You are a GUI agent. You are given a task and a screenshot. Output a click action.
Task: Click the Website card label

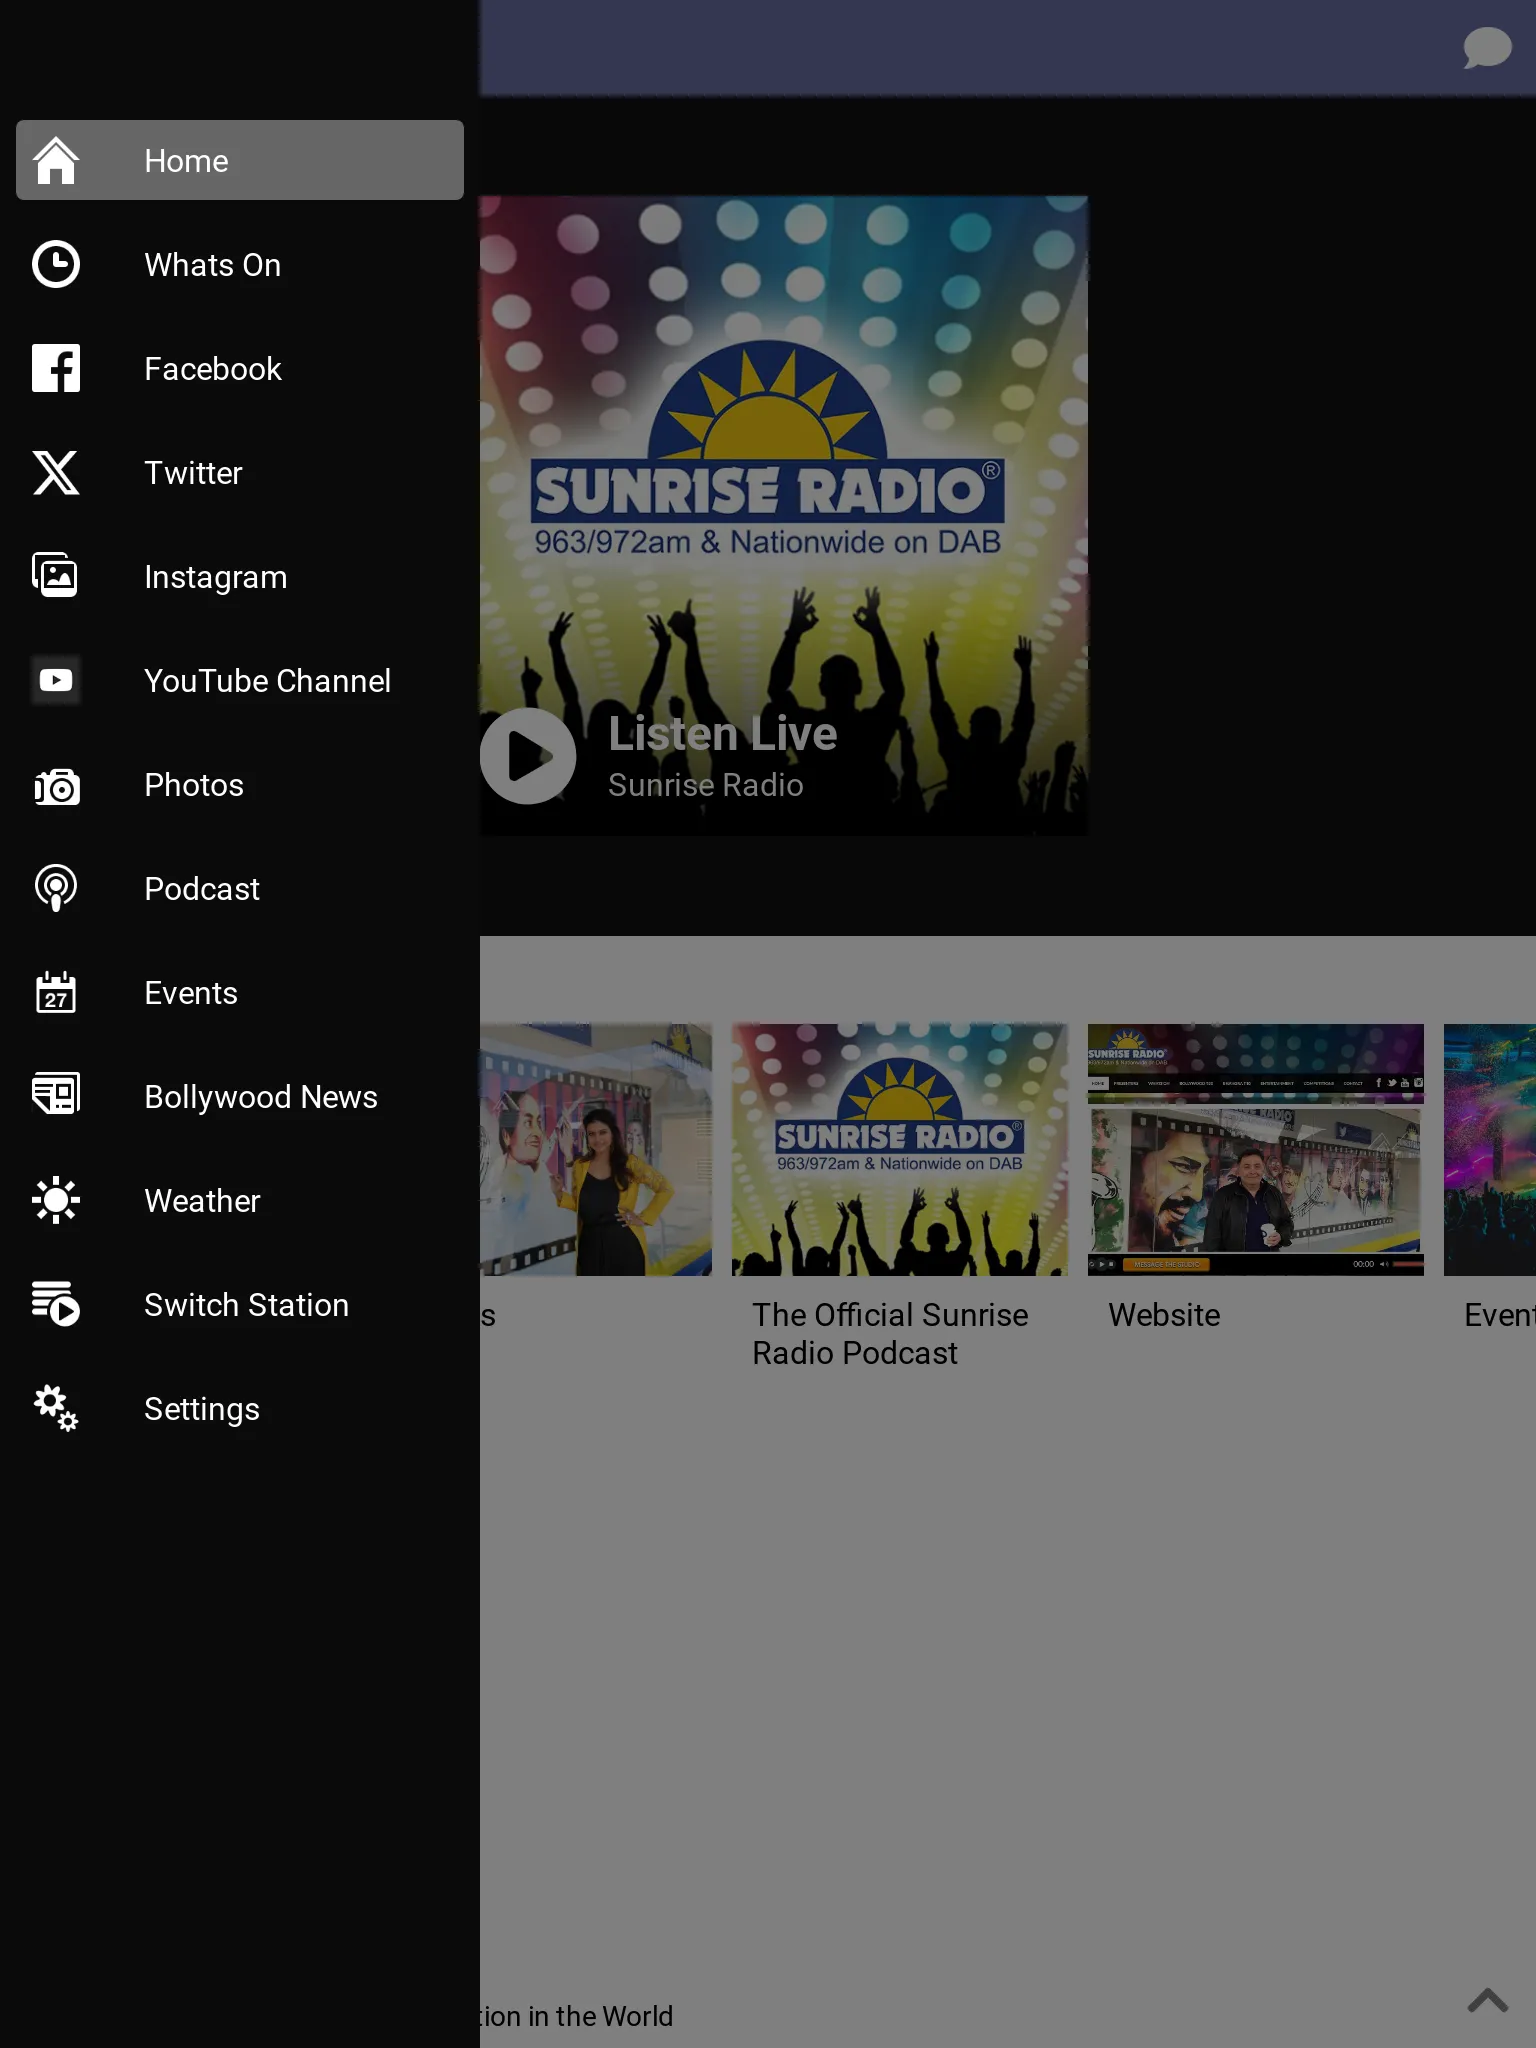point(1164,1315)
